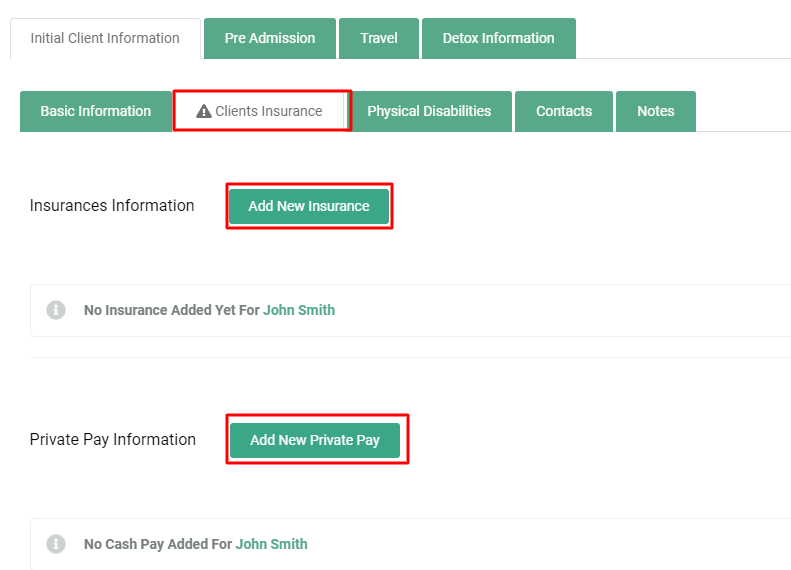Click the warning triangle on Clients Insurance

pos(203,111)
